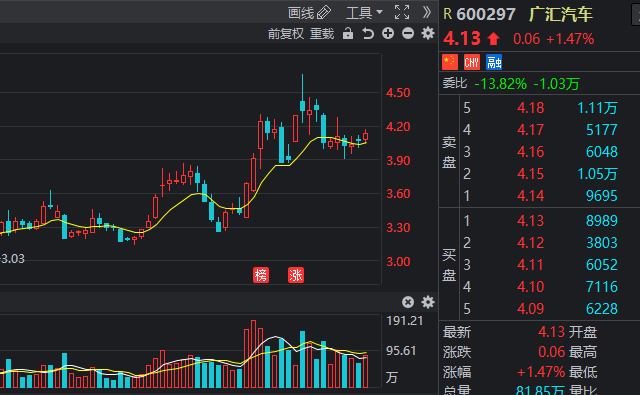Click the 4.50 price axis label
This screenshot has height=395, width=640.
[x=398, y=93]
